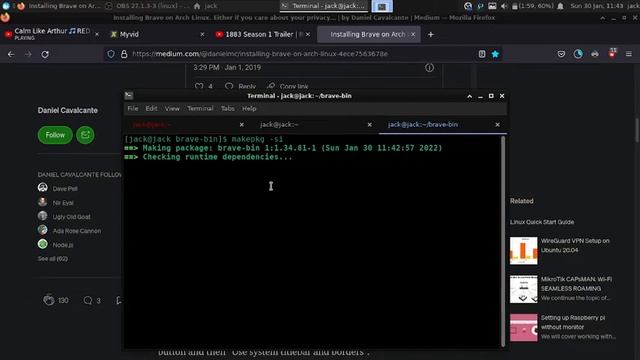This screenshot has height=360, width=640.
Task: Close the Myvid browser tab
Action: click(202, 35)
